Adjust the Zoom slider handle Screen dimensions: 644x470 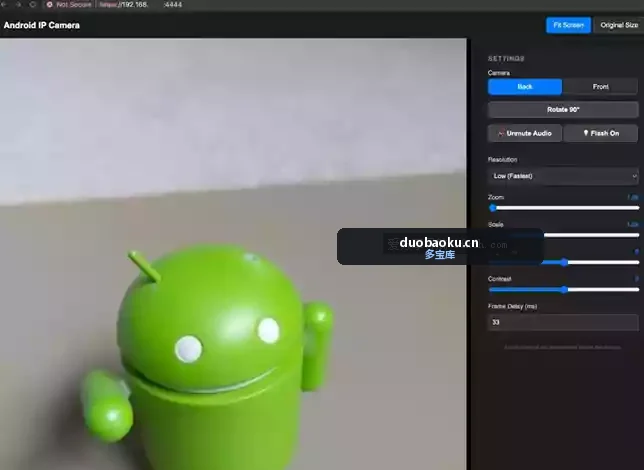coord(493,208)
